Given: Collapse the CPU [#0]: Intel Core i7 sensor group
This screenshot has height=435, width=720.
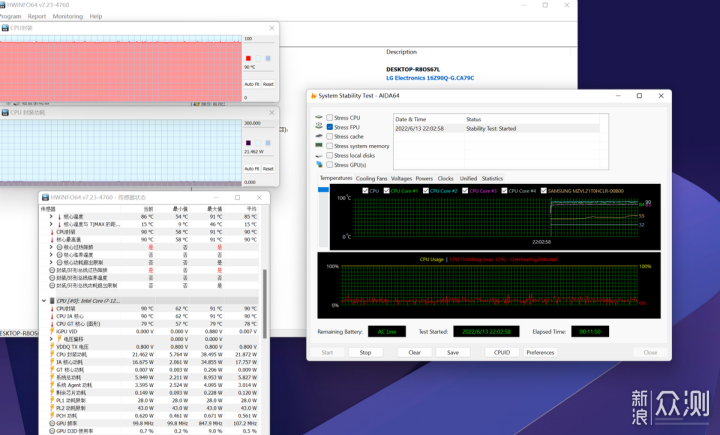Looking at the screenshot, I should click(x=43, y=300).
